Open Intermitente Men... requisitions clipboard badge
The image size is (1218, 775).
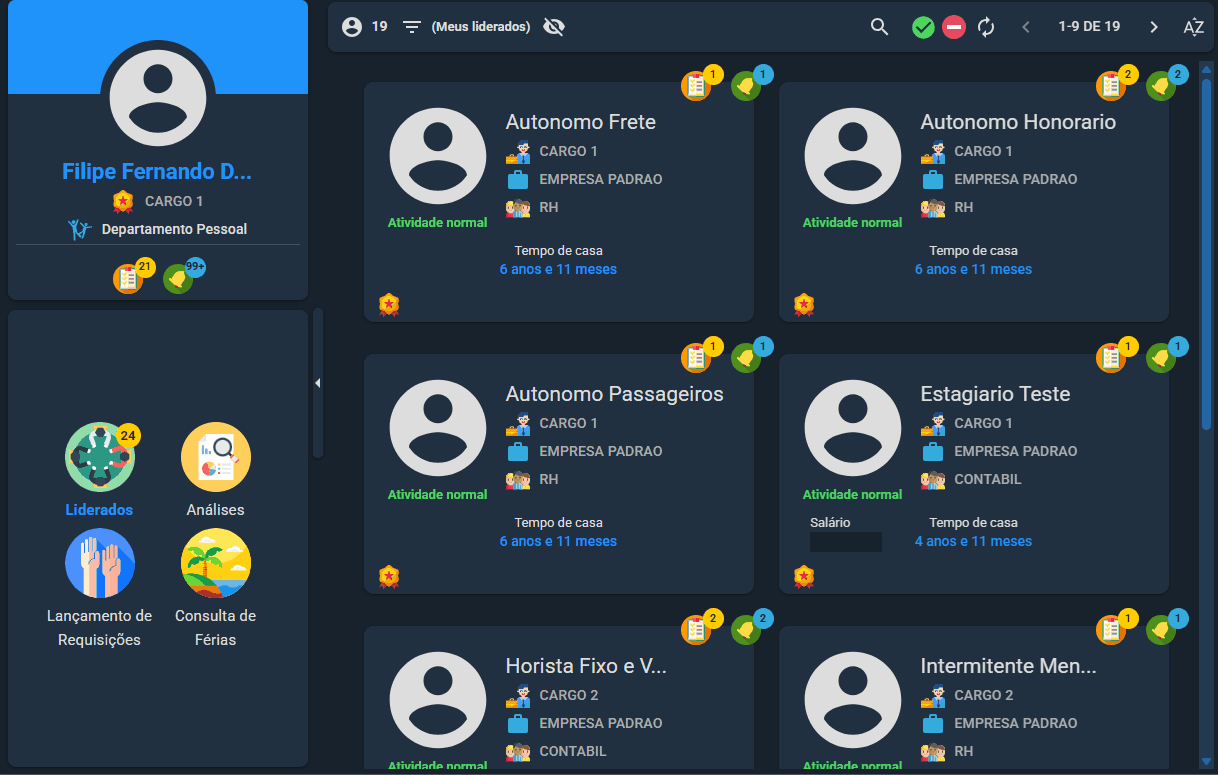[x=1111, y=630]
